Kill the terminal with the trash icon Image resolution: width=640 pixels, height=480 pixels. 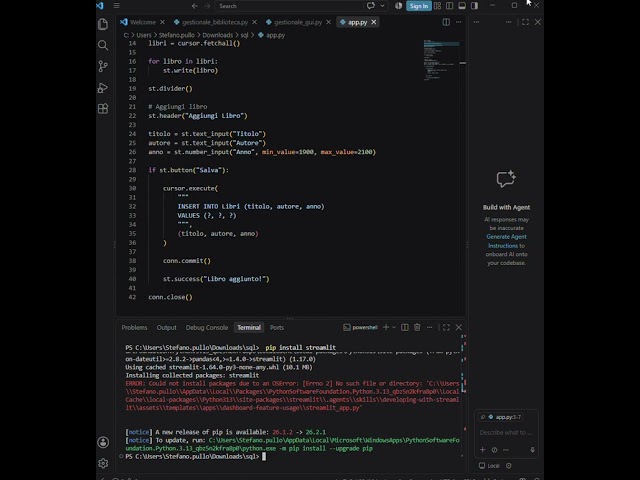[417, 327]
